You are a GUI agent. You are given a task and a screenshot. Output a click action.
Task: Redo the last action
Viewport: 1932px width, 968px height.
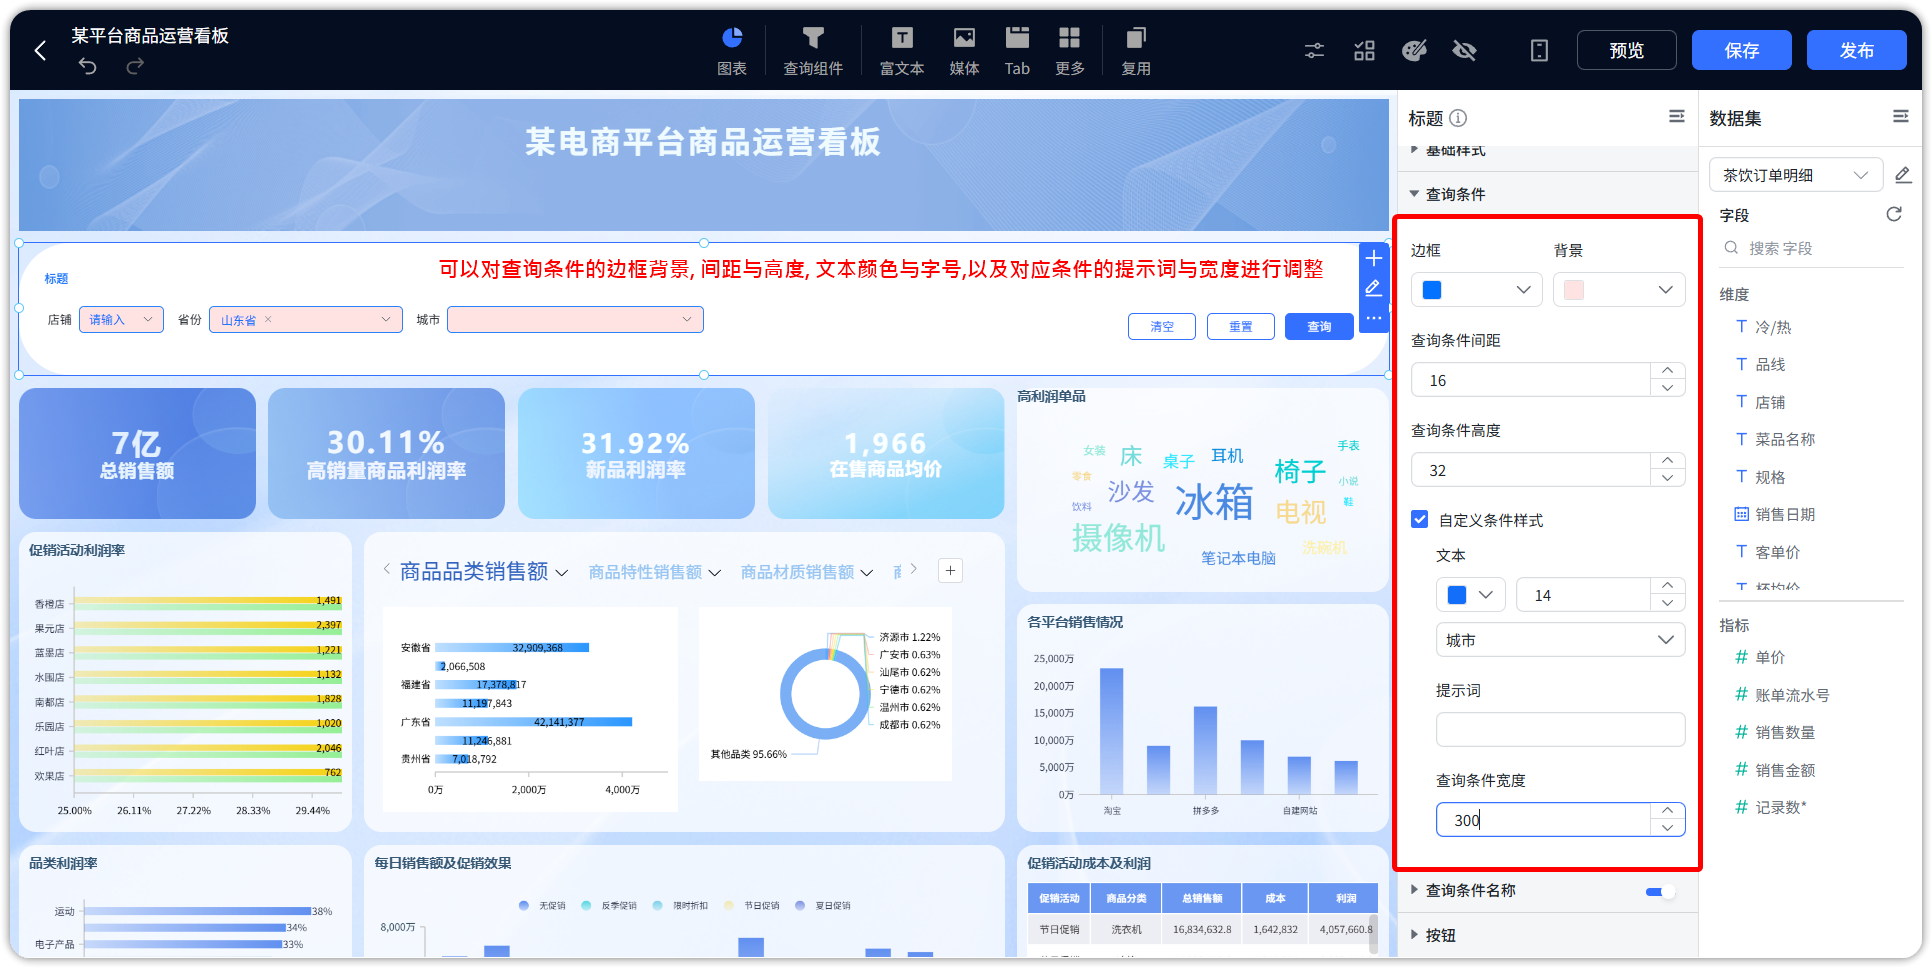(135, 67)
